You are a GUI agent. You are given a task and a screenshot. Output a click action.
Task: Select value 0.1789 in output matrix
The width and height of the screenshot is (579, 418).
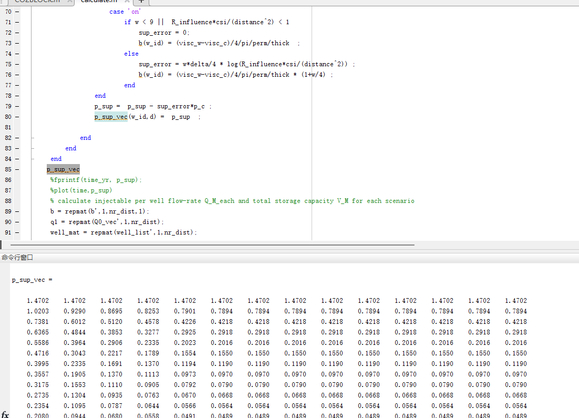point(148,353)
